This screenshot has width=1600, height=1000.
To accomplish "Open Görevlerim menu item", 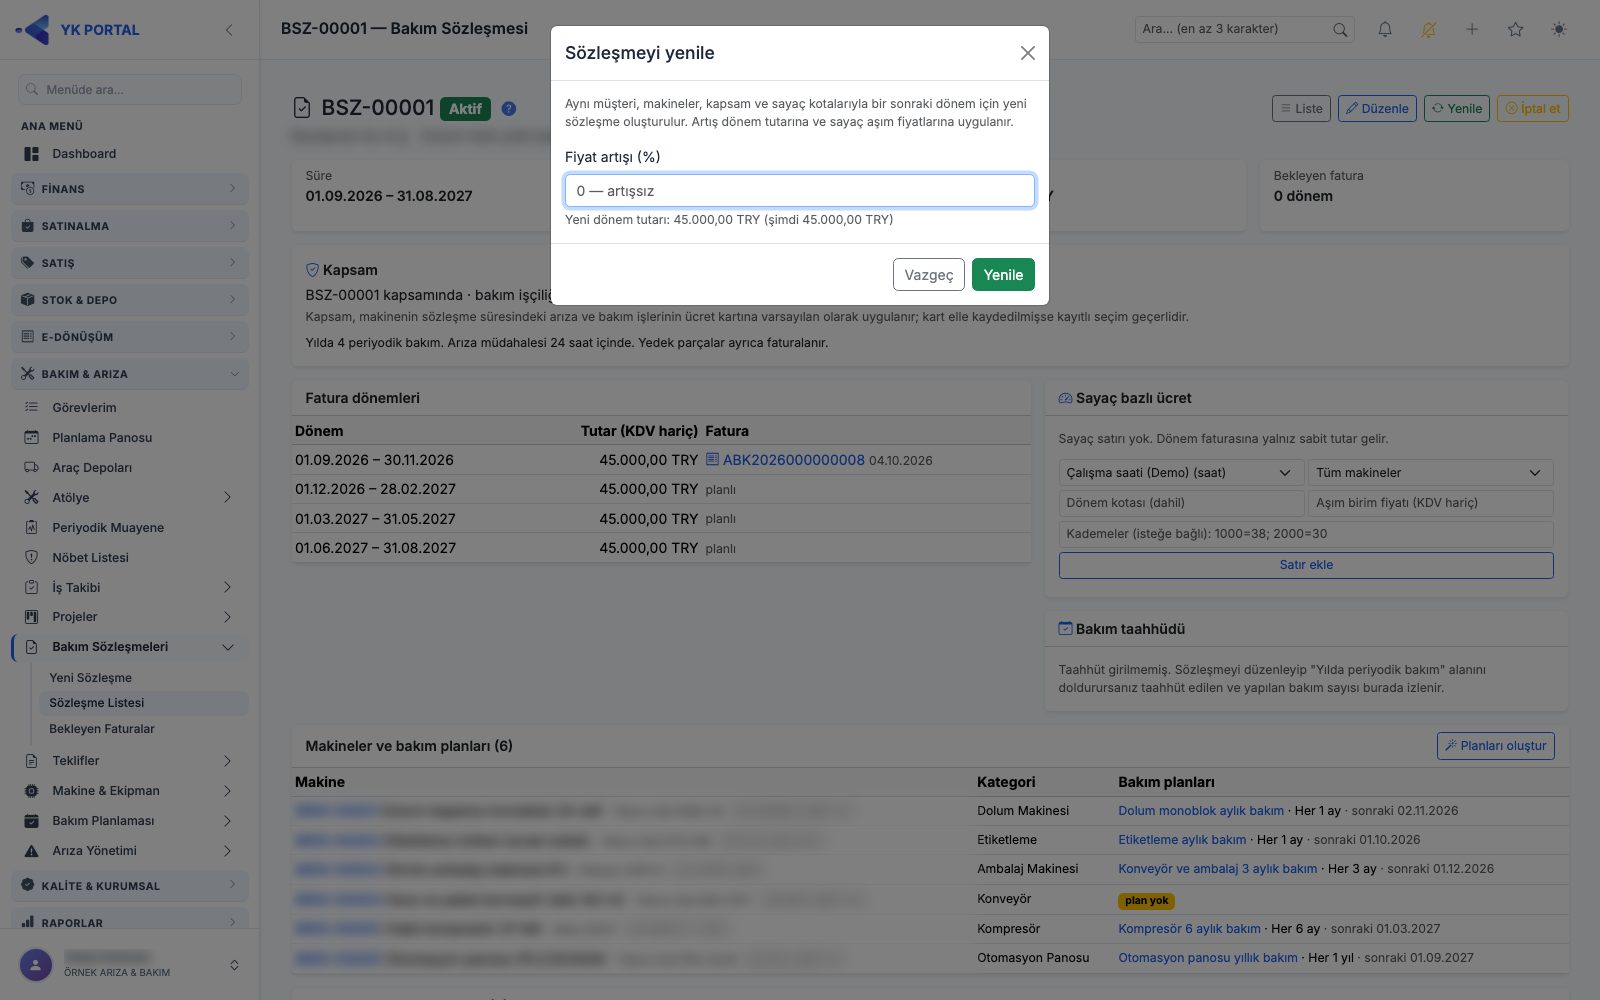I will tap(130, 408).
